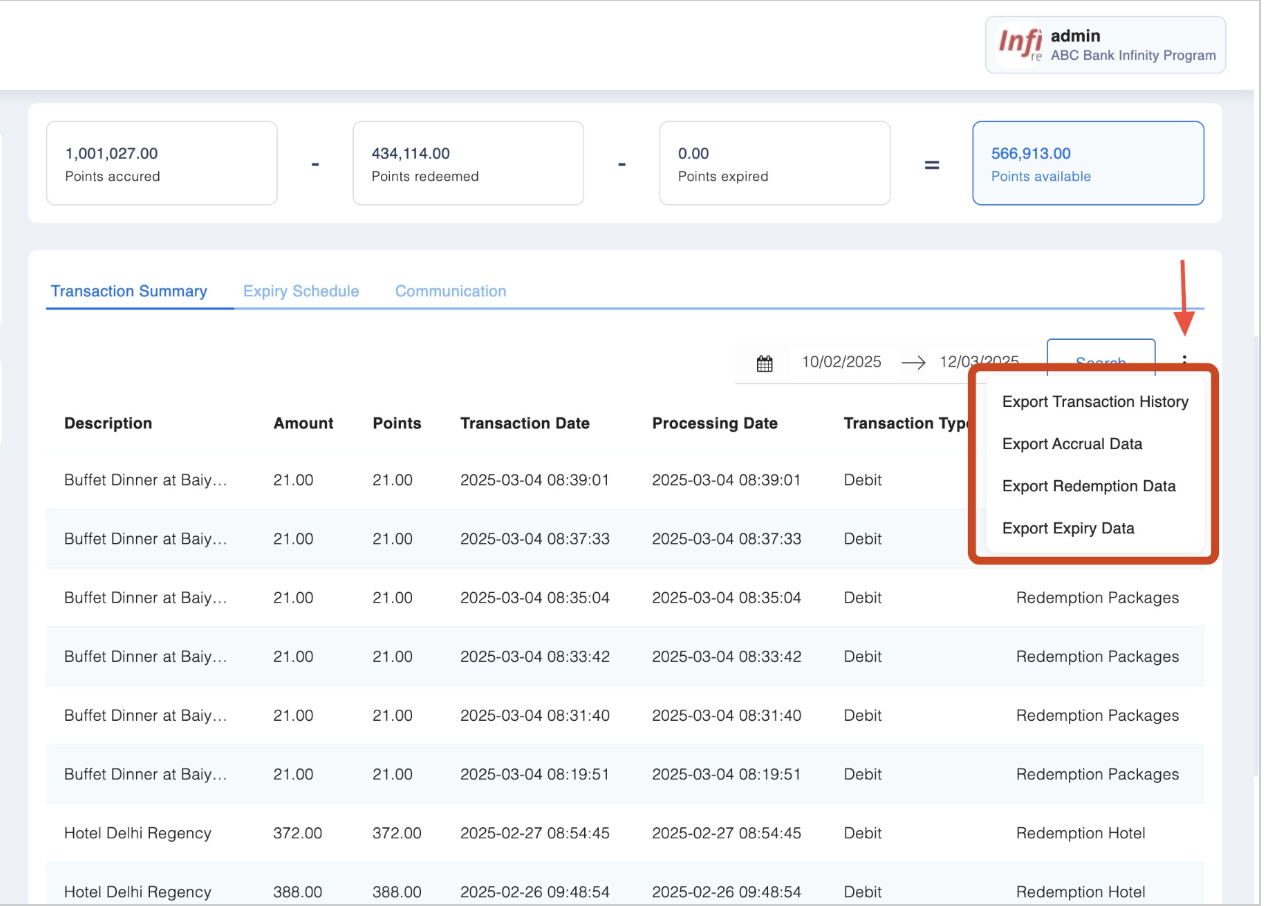Viewport: 1264px width, 906px height.
Task: Click the Infi program logo
Action: click(1020, 44)
